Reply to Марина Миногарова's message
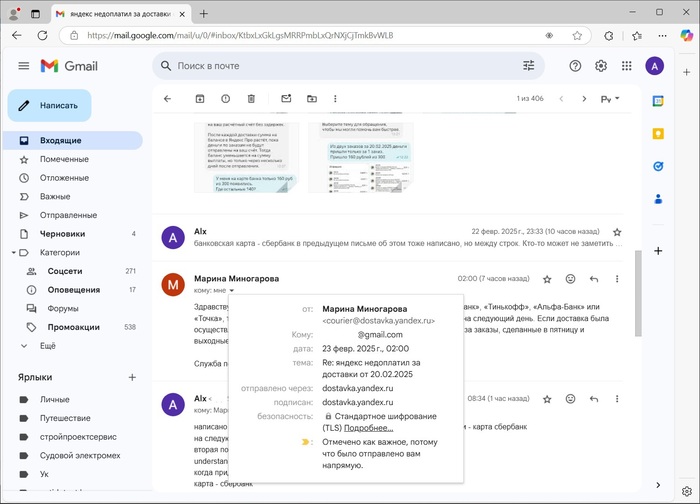The height and width of the screenshot is (504, 700). [594, 279]
